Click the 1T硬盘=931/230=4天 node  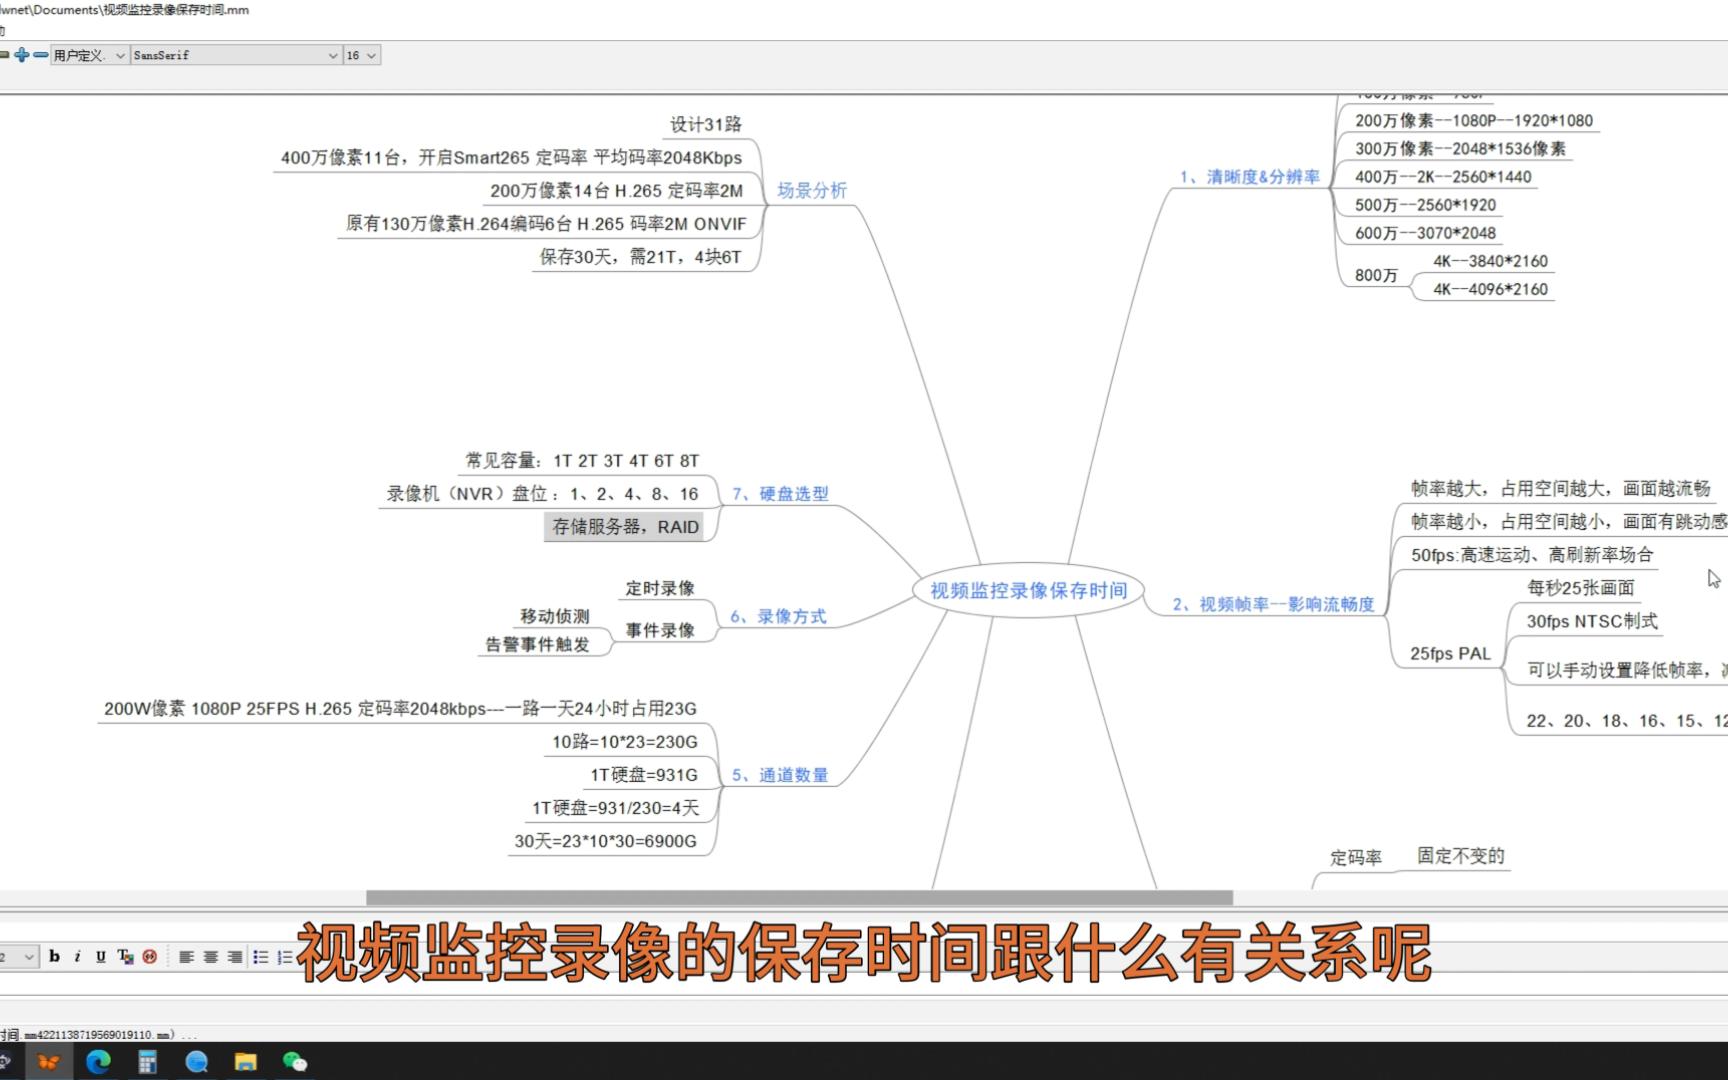[x=615, y=807]
